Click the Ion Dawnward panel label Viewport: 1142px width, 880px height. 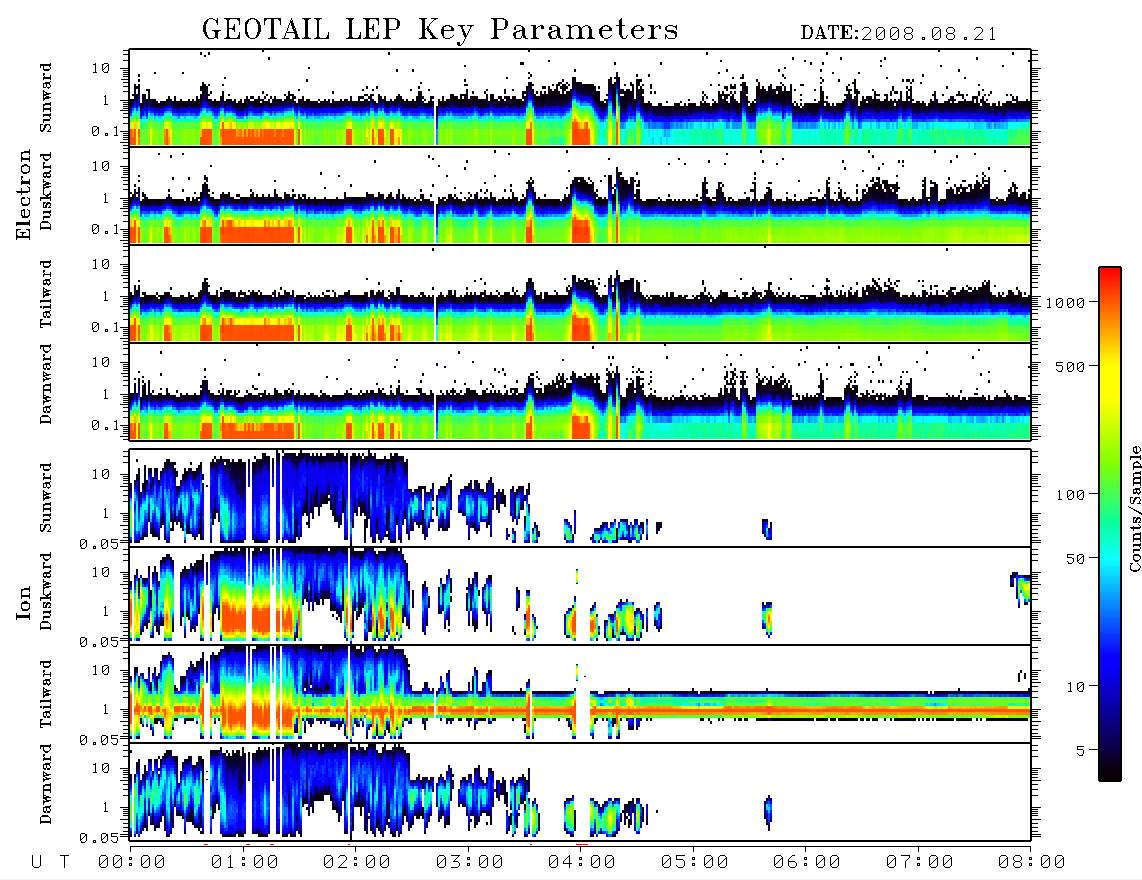coord(46,784)
